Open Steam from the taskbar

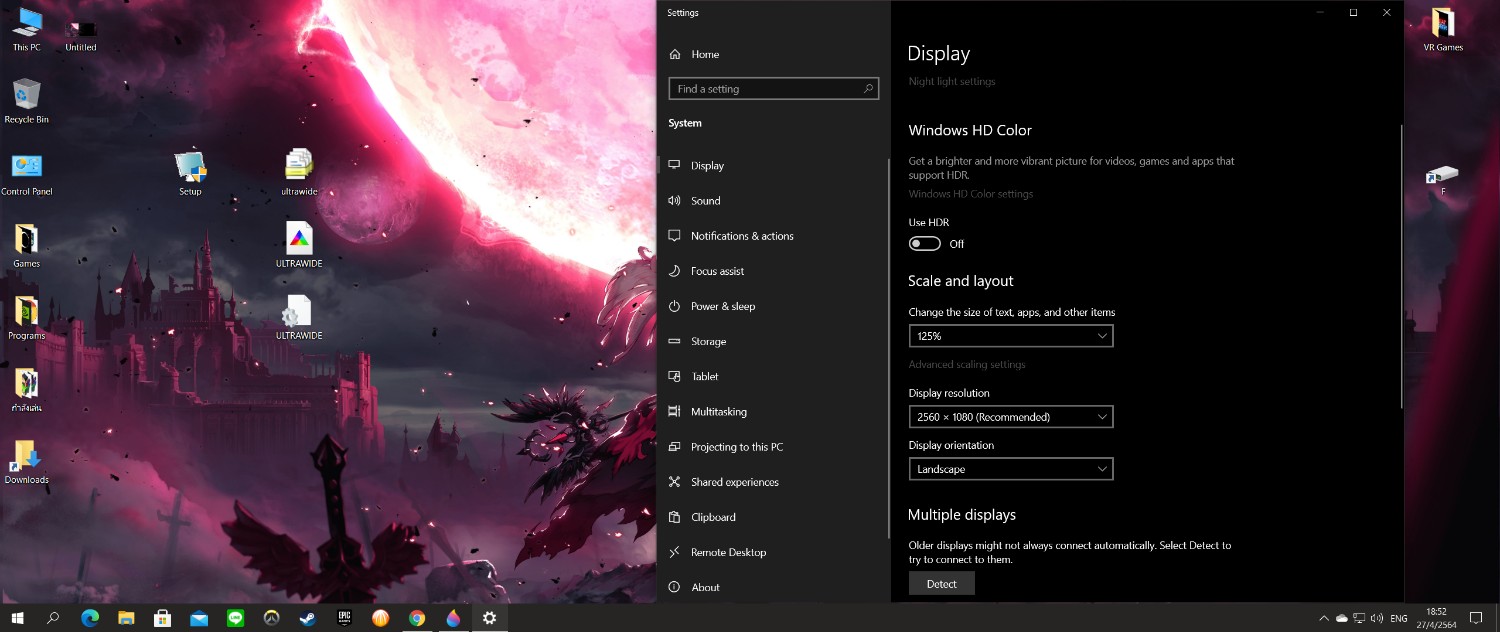point(308,618)
